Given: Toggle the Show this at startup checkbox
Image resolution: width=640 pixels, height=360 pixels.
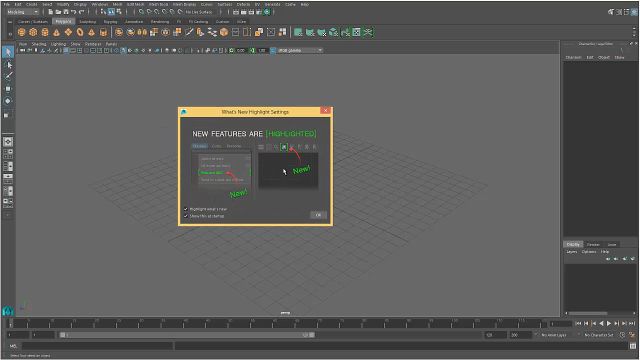Looking at the screenshot, I should pos(186,216).
